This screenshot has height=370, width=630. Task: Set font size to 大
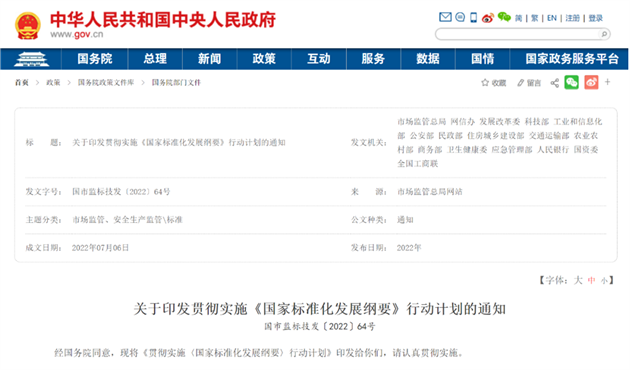point(578,280)
